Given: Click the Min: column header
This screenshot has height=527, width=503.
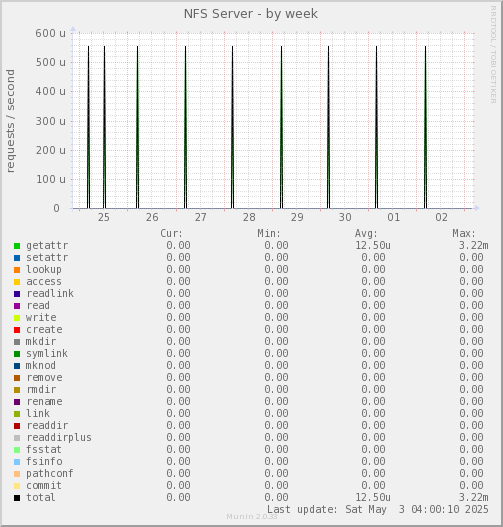Looking at the screenshot, I should (269, 234).
